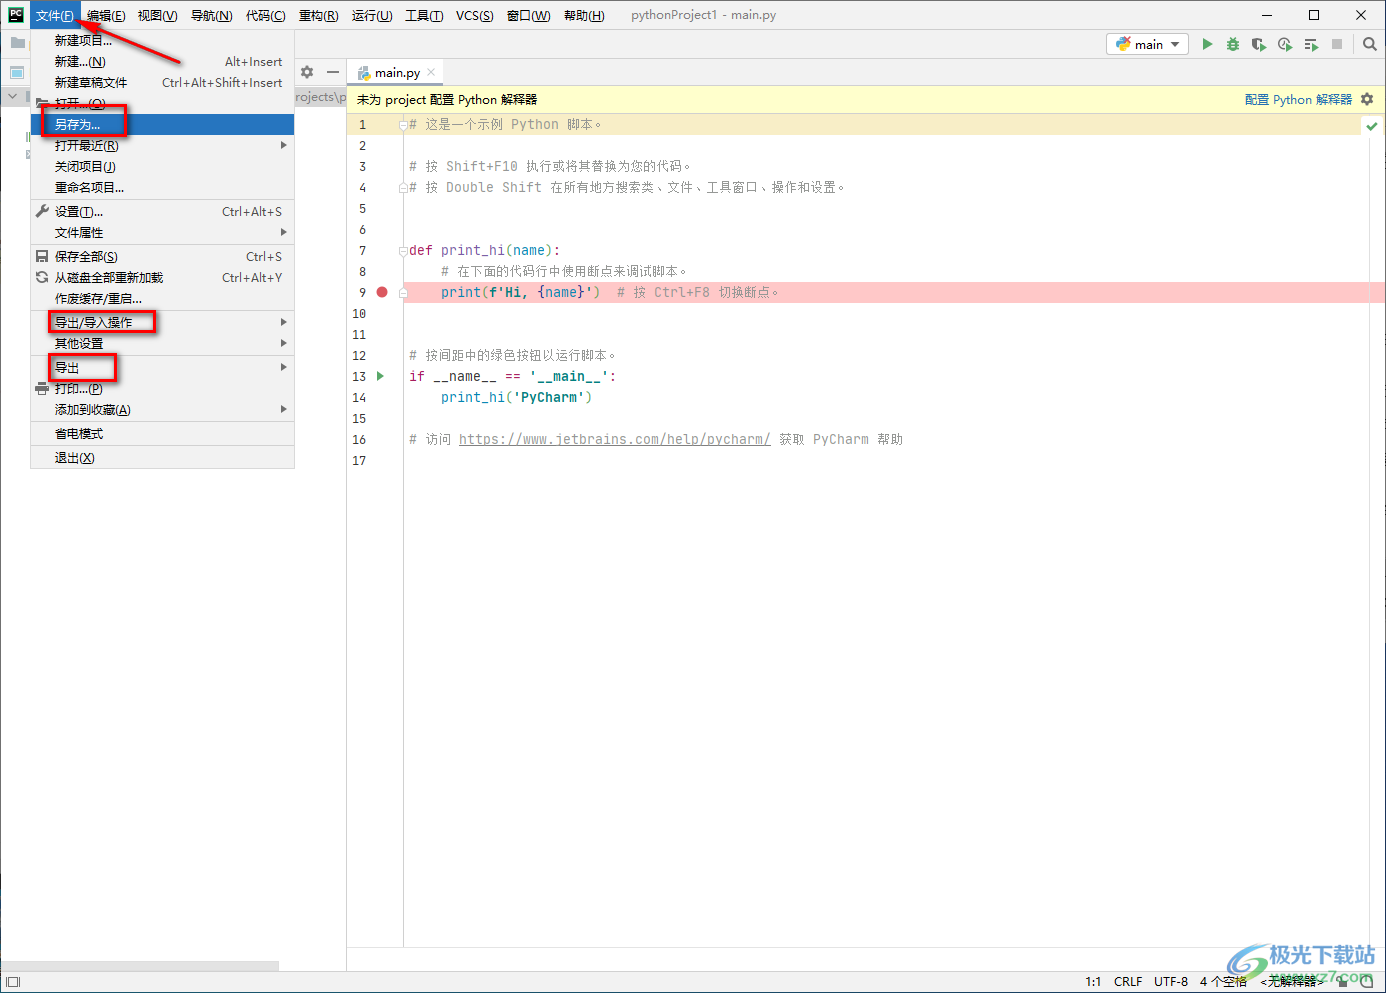The width and height of the screenshot is (1386, 993).
Task: Choose 打印...(P) menu entry
Action: click(x=162, y=388)
